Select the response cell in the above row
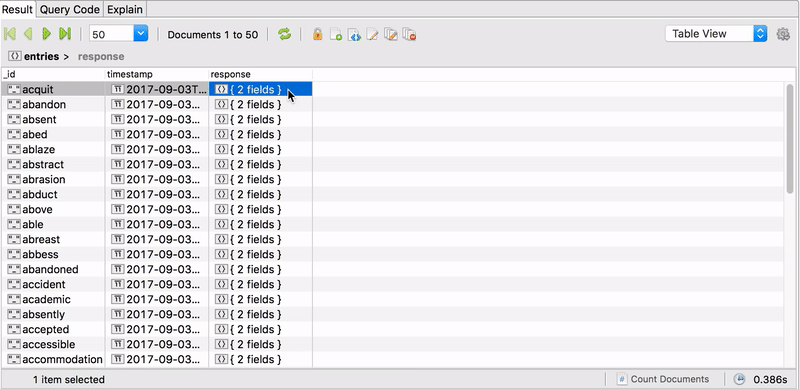The image size is (800, 389). coord(261,209)
